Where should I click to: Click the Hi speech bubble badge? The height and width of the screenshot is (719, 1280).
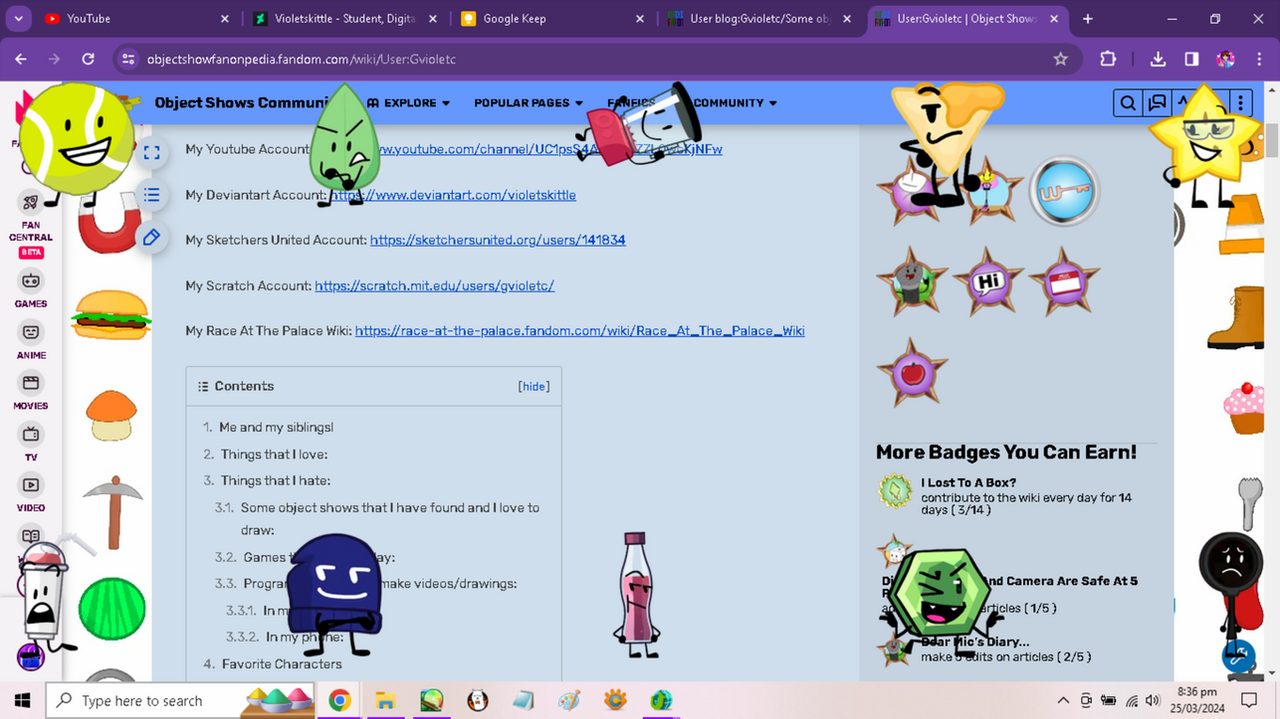(x=989, y=281)
